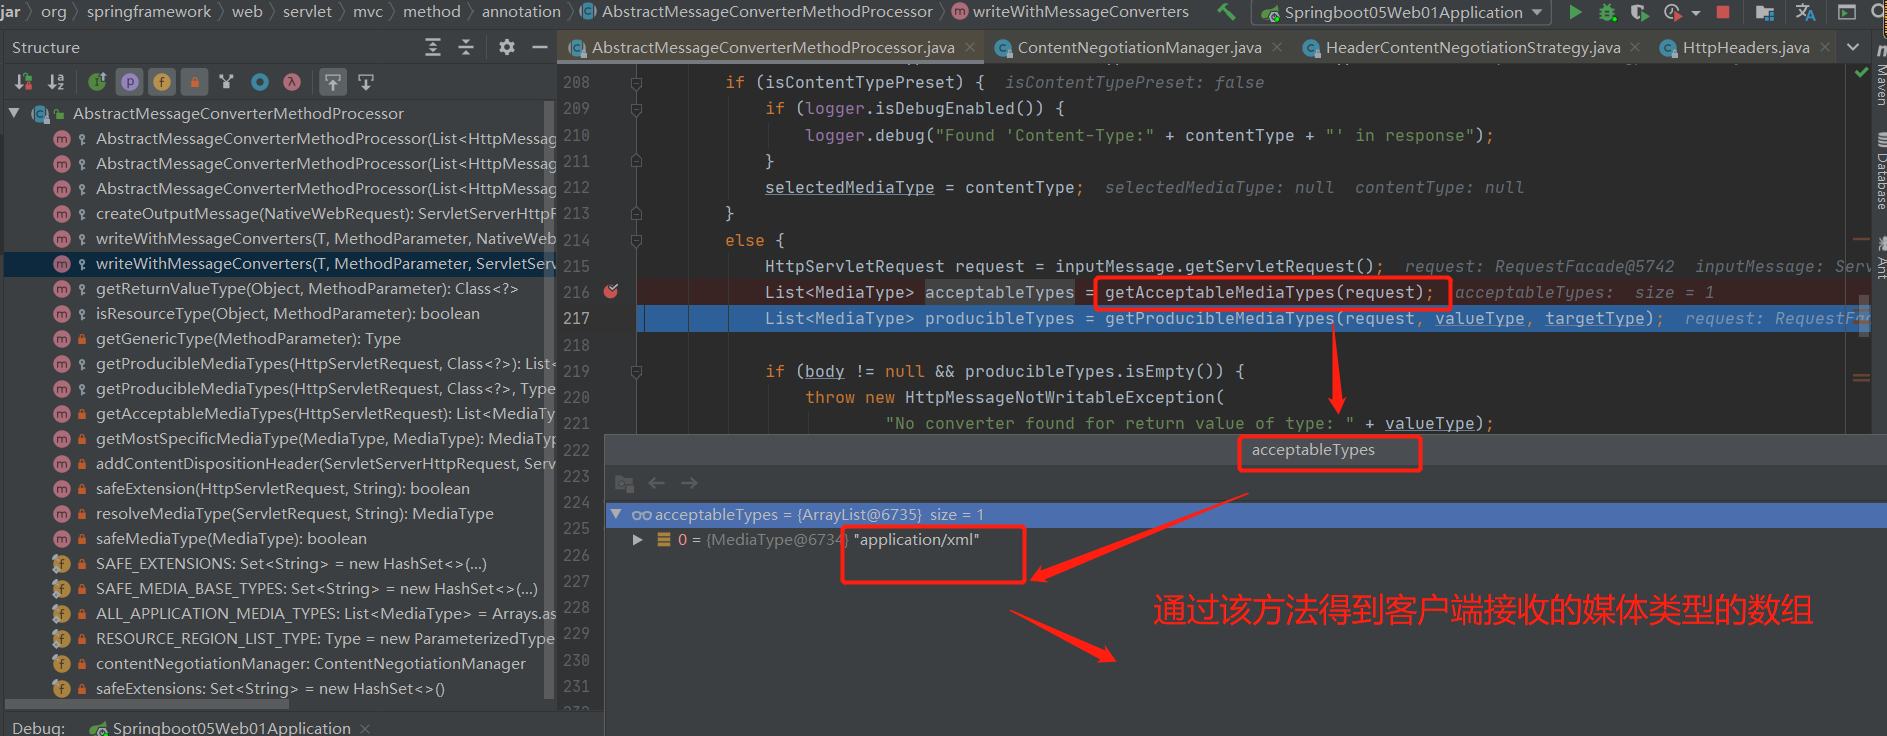Hide the Structure panel with minus icon
This screenshot has width=1887, height=736.
pyautogui.click(x=540, y=47)
